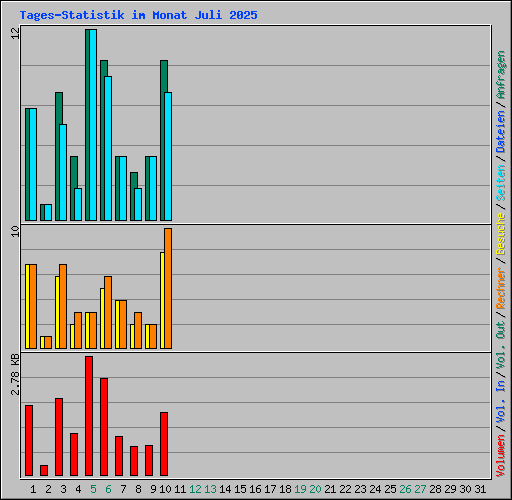
Task: Click day '15' on the x-axis
Action: 240,489
